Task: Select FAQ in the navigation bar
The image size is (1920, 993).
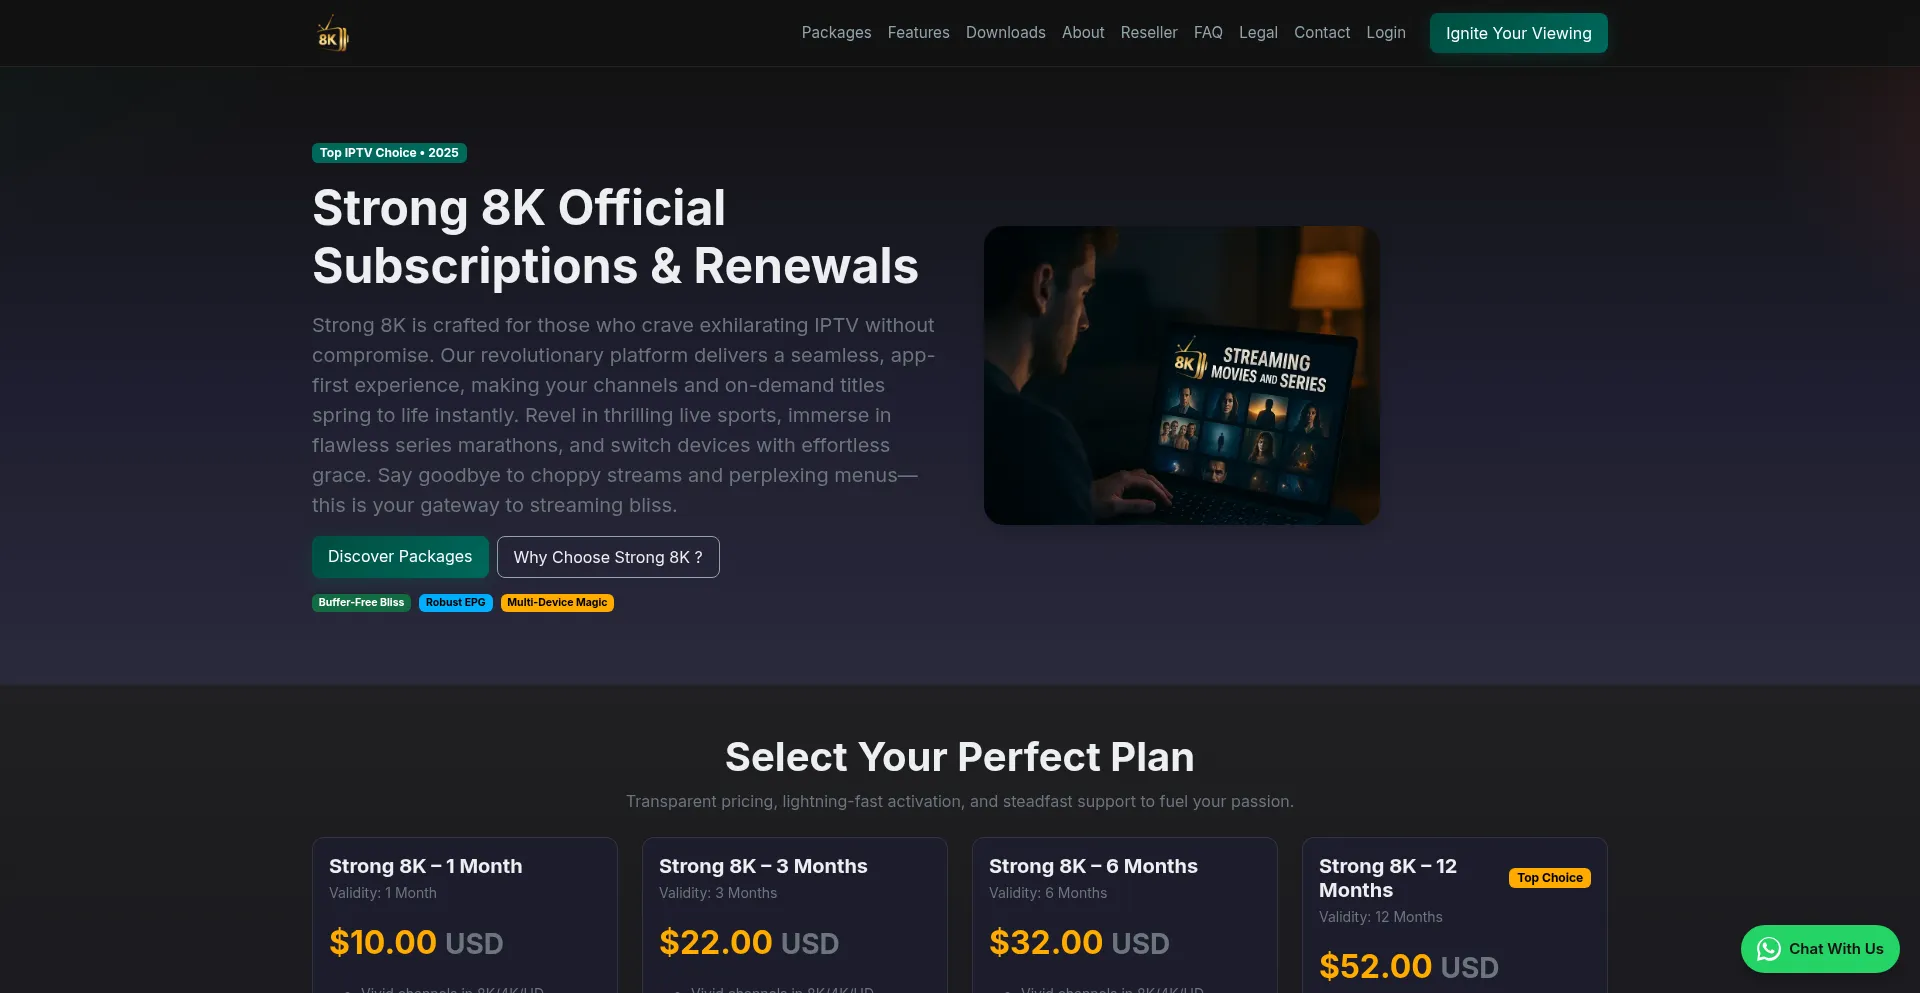Action: tap(1208, 33)
